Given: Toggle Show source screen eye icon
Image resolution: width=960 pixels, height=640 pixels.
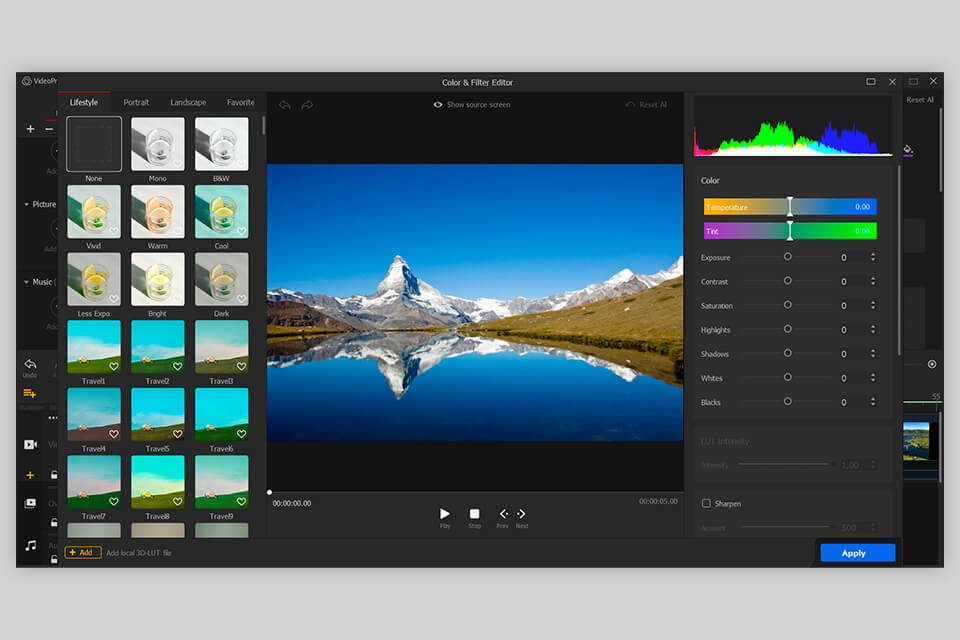Looking at the screenshot, I should [x=438, y=105].
